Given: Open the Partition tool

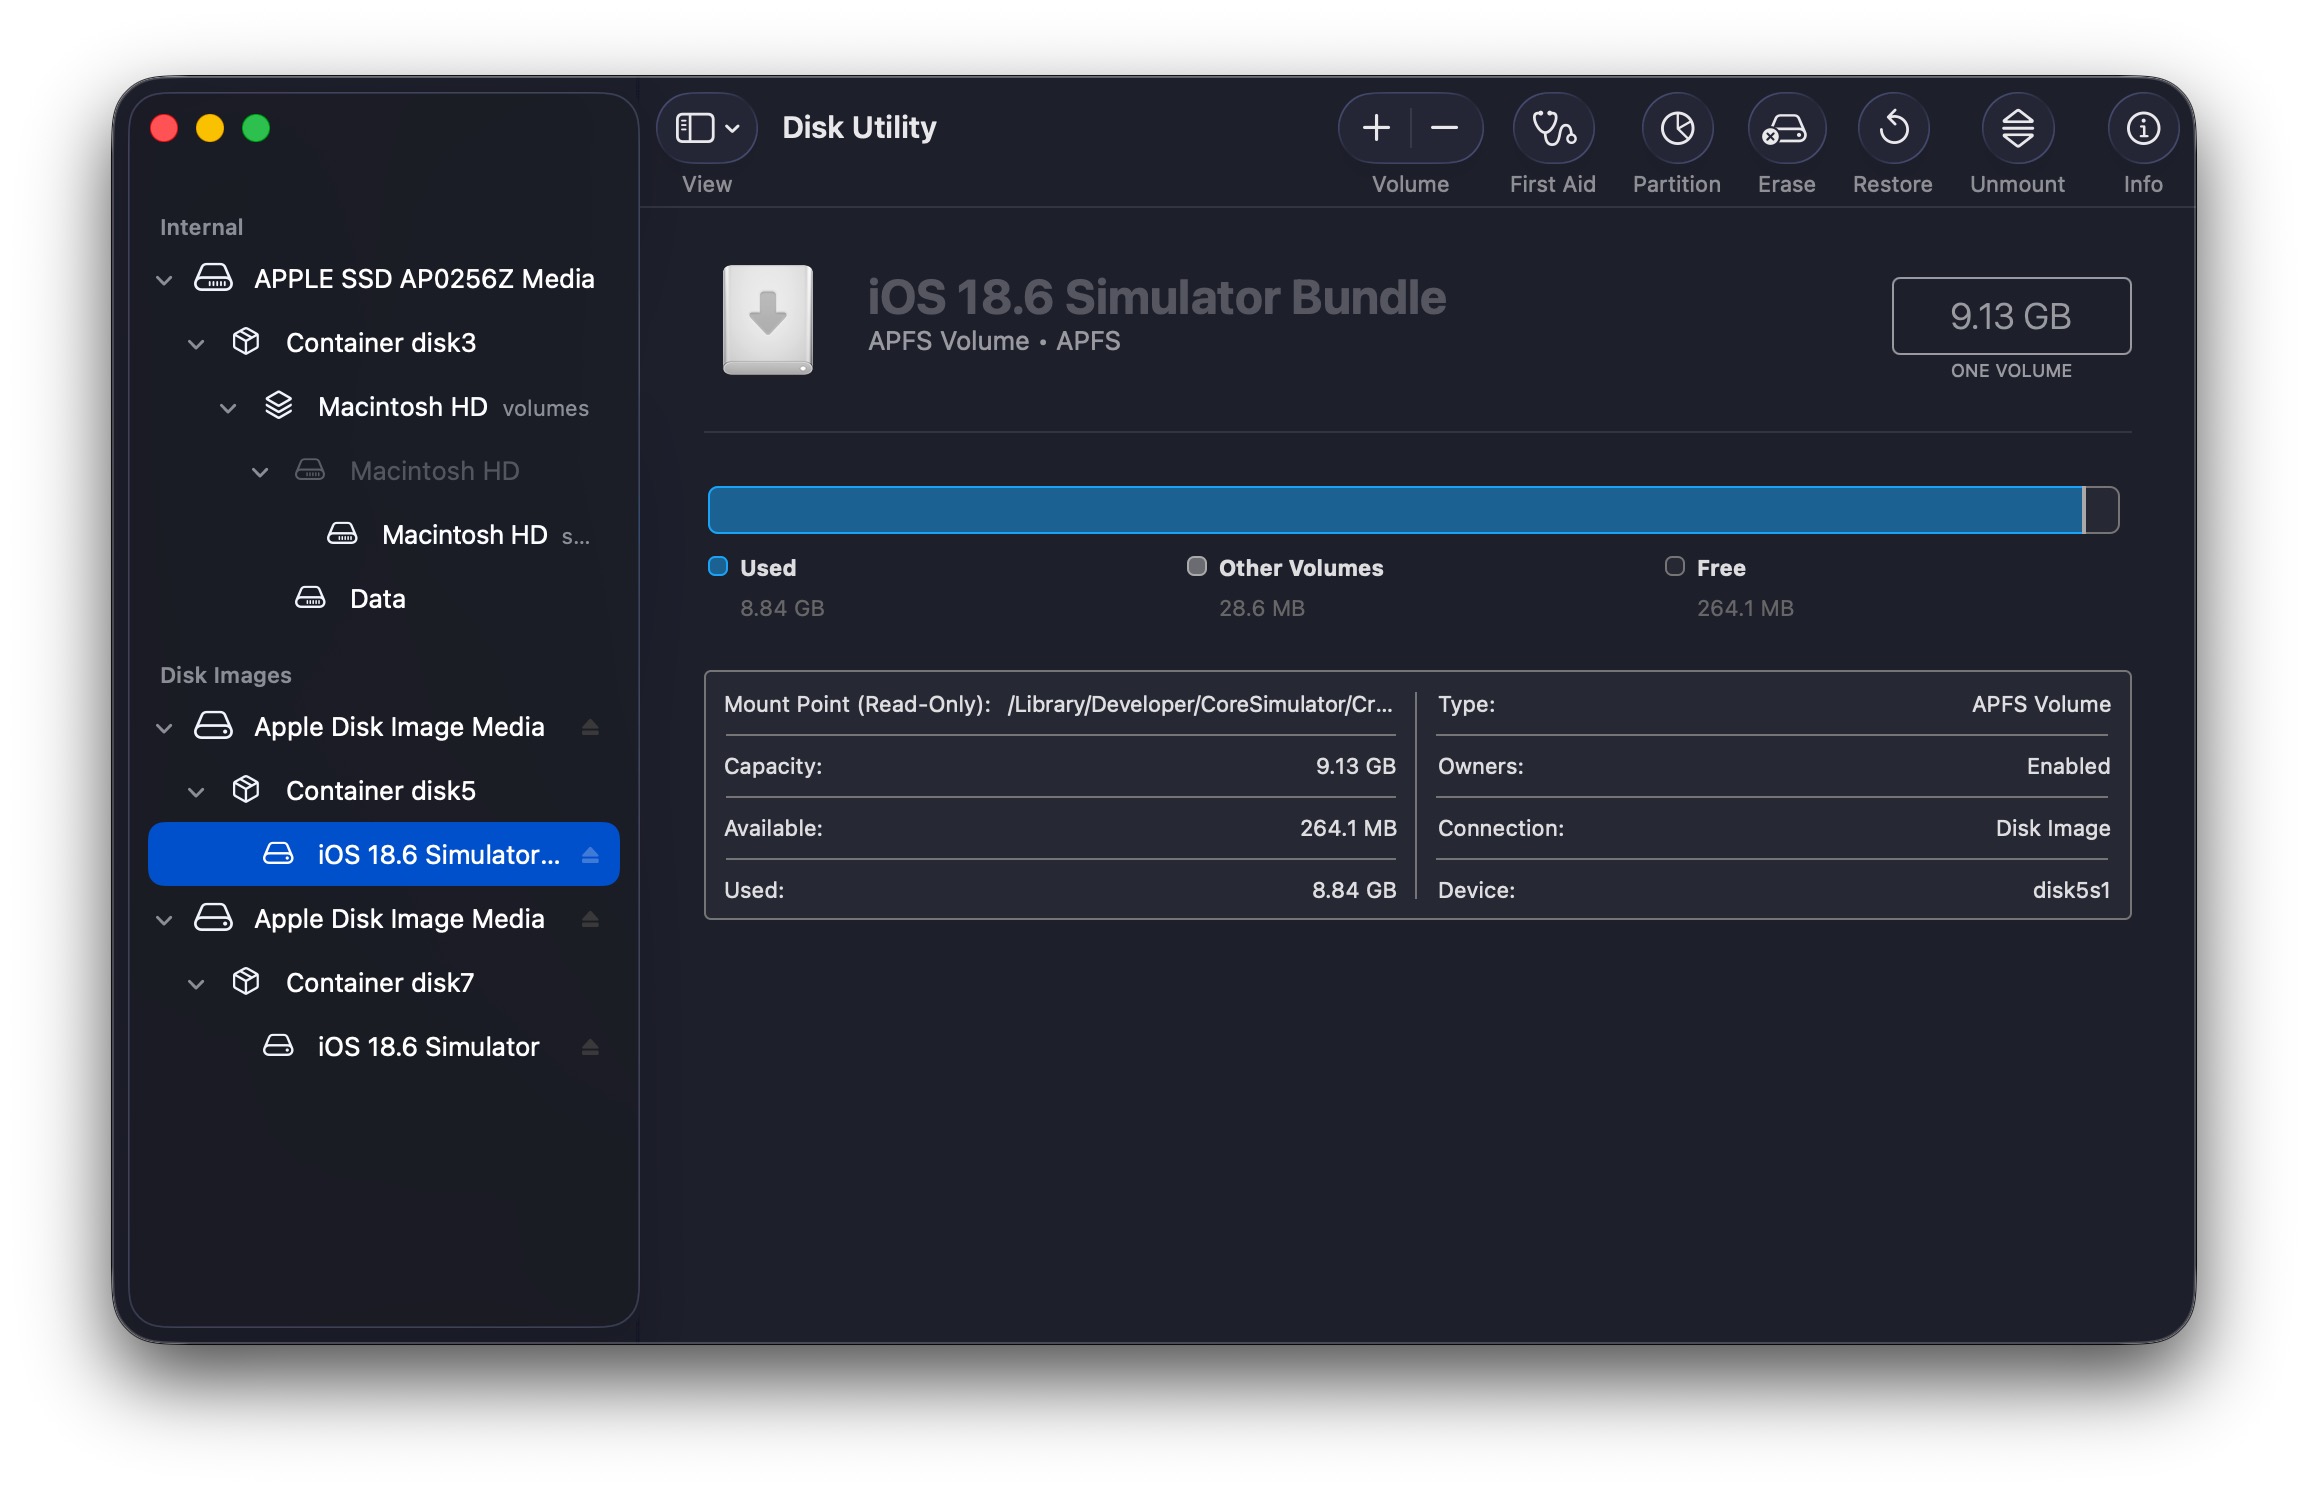Looking at the screenshot, I should pos(1677,128).
